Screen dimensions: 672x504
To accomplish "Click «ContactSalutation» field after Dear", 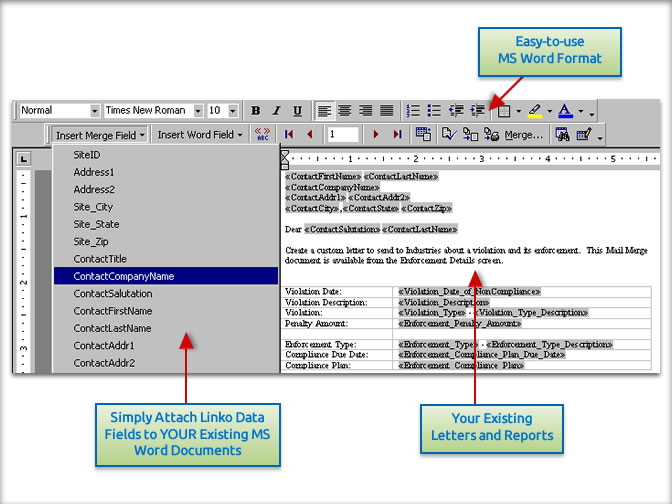I will (342, 229).
